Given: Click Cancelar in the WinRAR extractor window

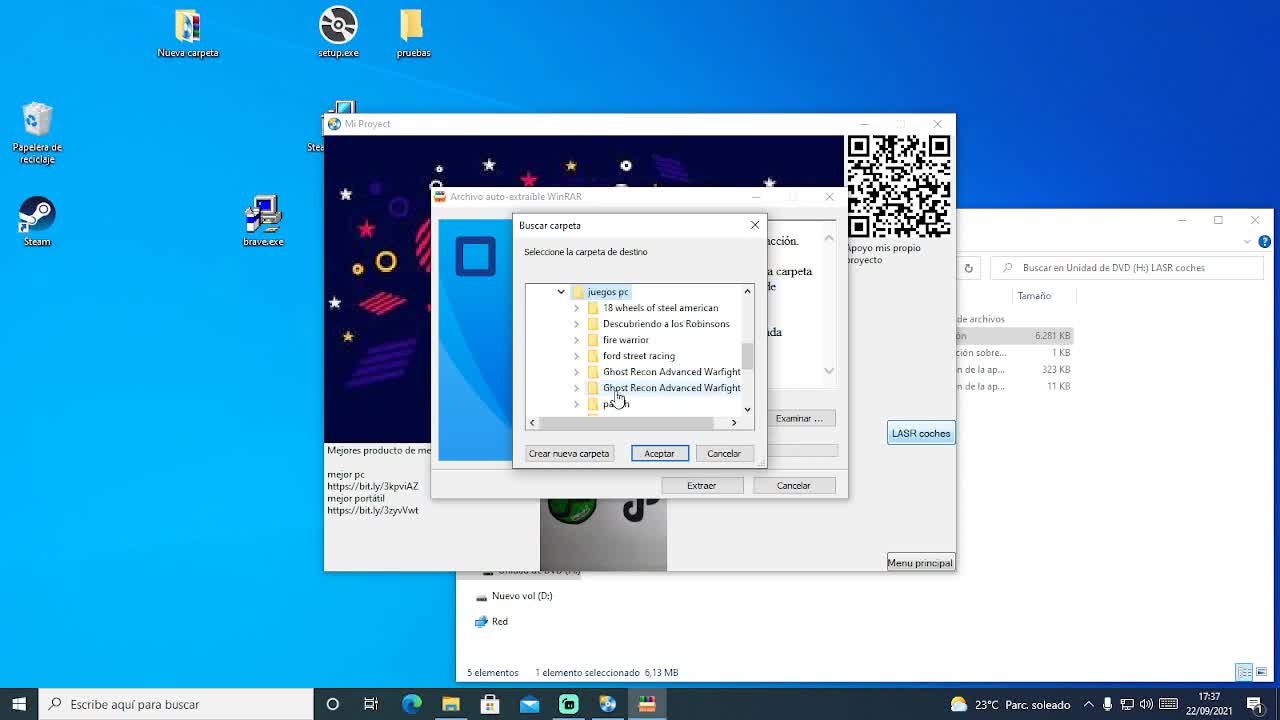Looking at the screenshot, I should tap(794, 486).
